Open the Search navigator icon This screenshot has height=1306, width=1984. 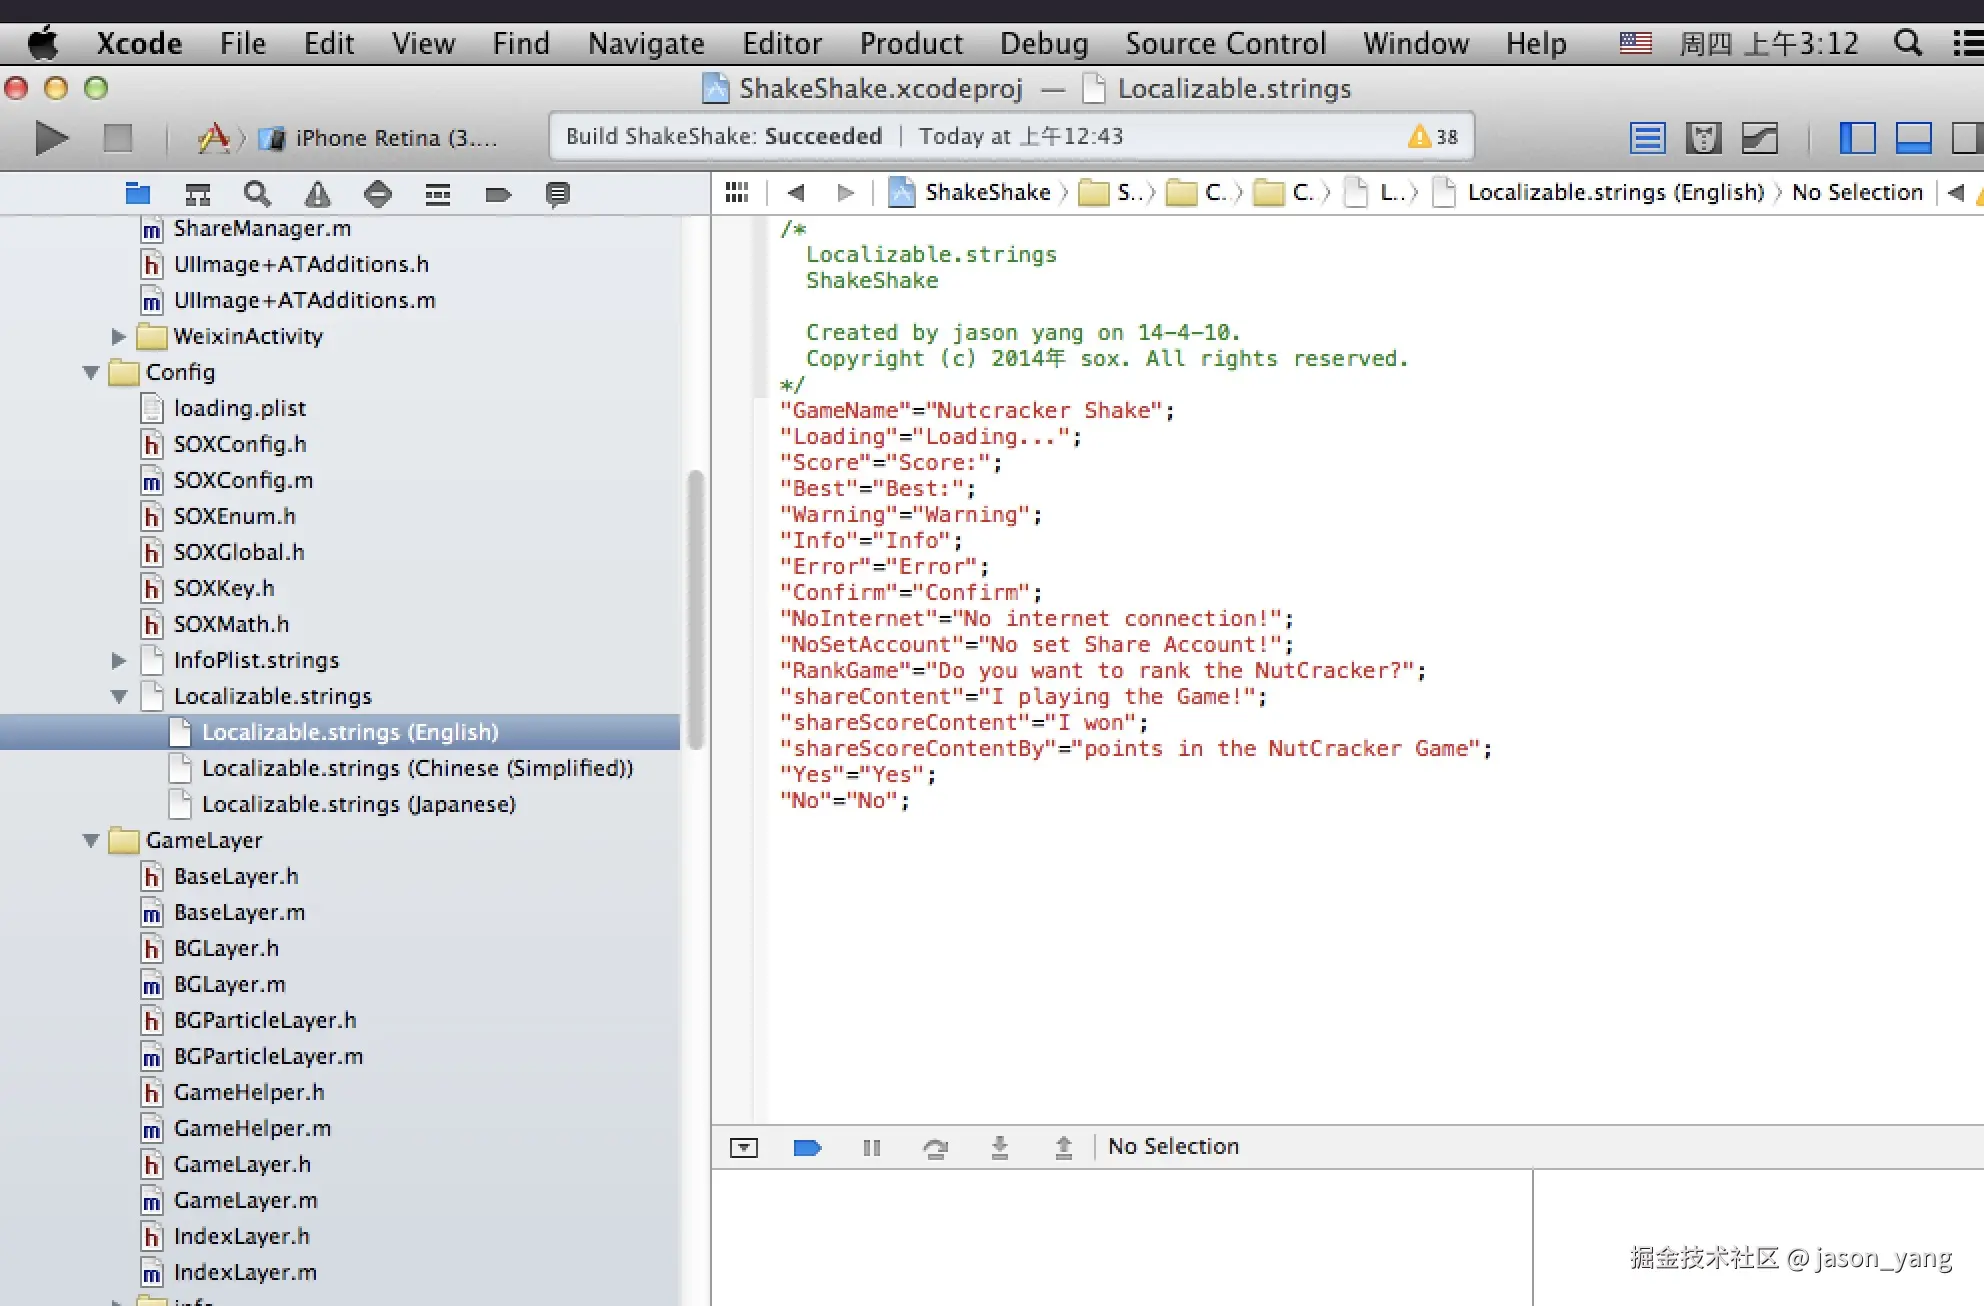coord(257,193)
